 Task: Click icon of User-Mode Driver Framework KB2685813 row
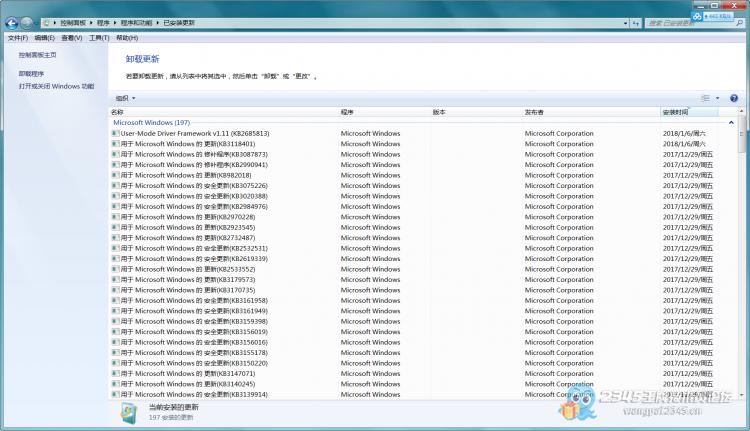click(115, 133)
